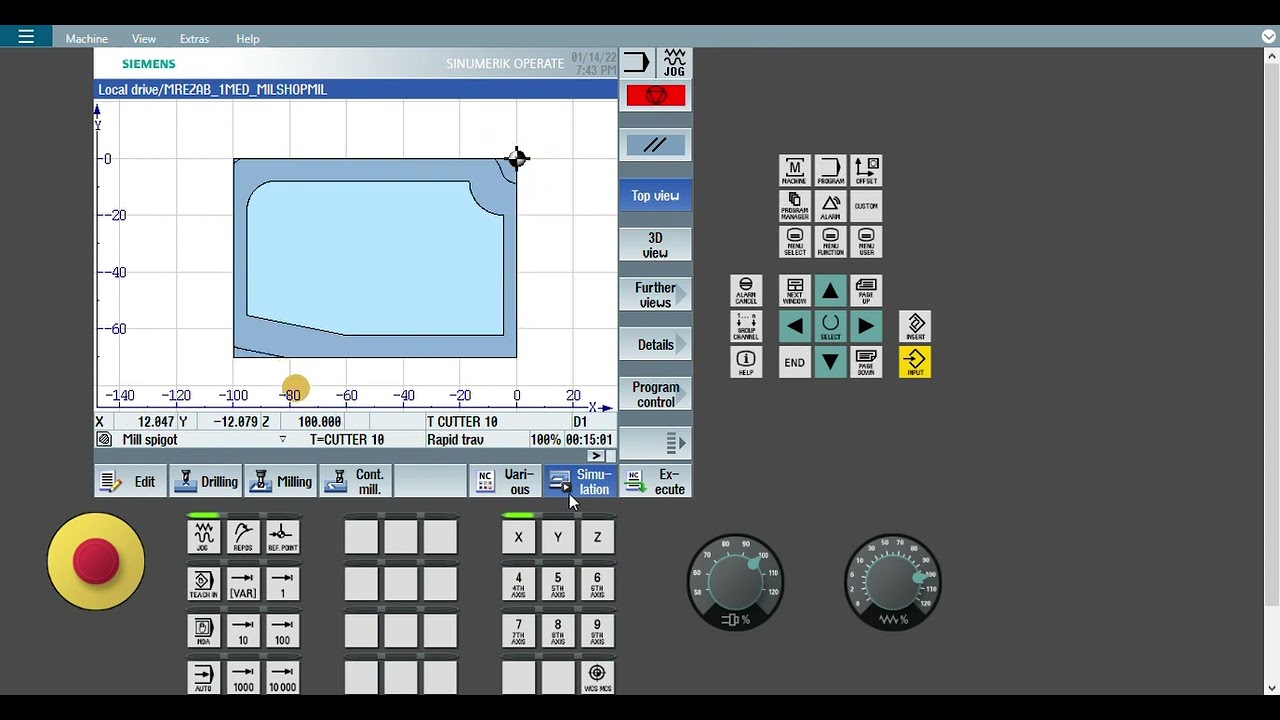Select the X axis key
1280x720 pixels.
[x=518, y=537]
